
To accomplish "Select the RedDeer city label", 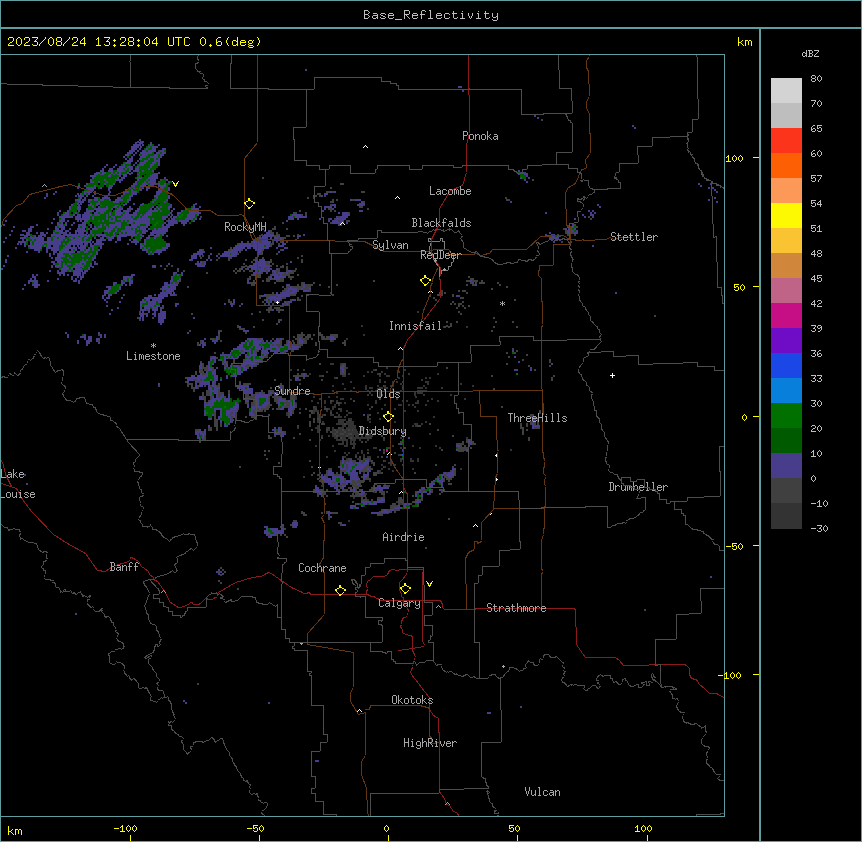I will [x=440, y=255].
